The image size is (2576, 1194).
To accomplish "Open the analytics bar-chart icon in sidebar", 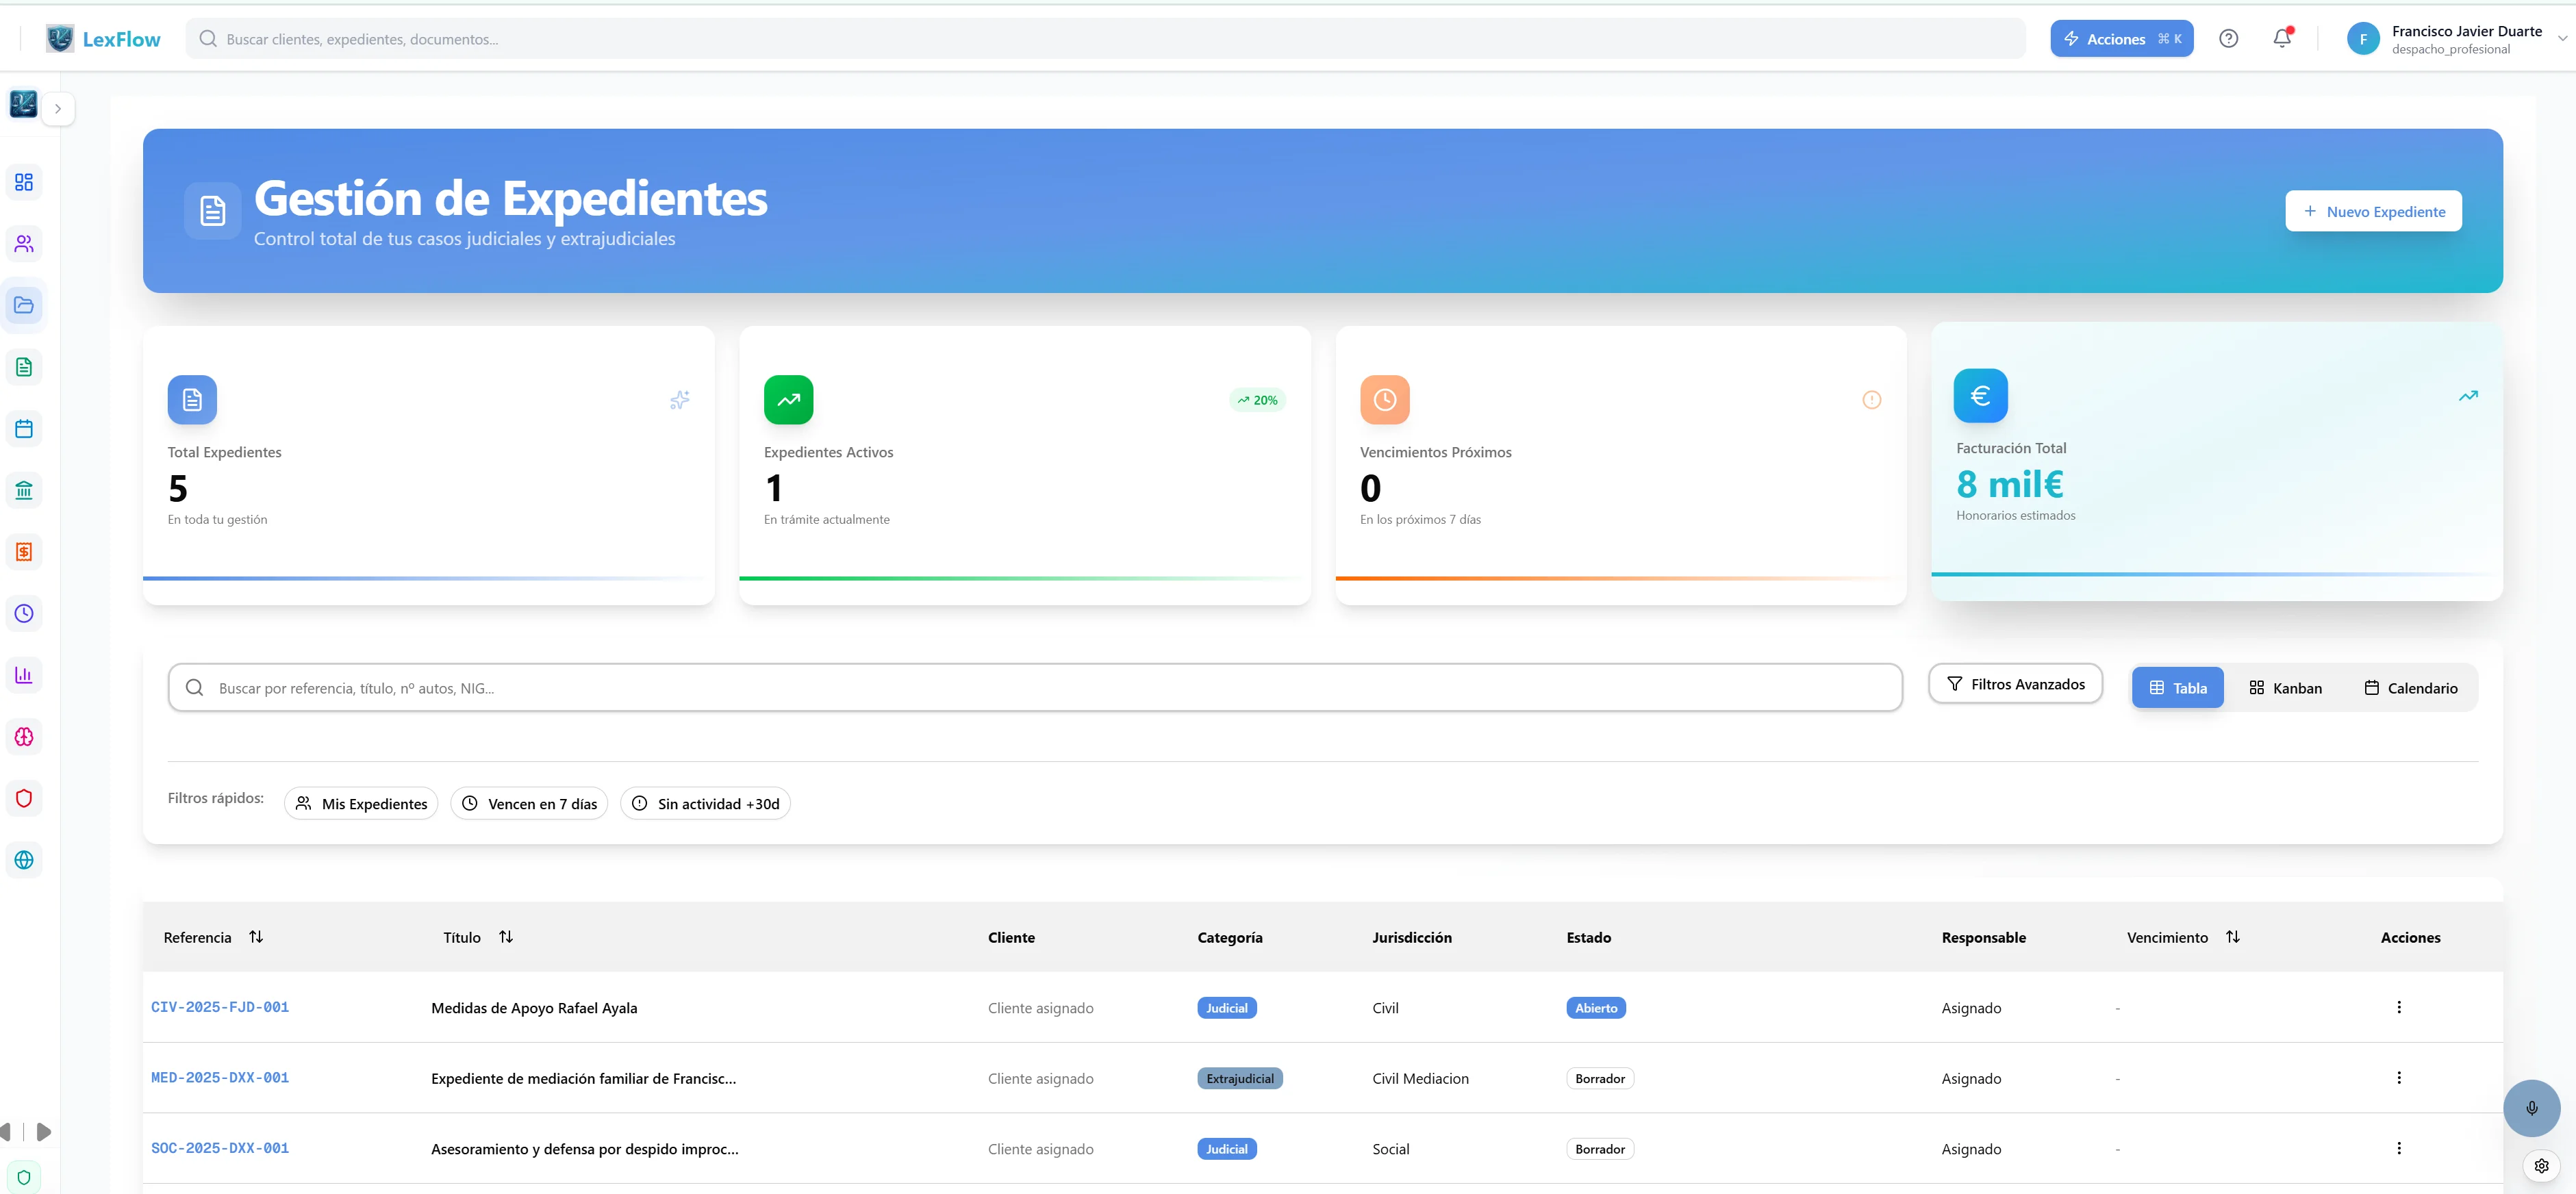I will coord(24,674).
